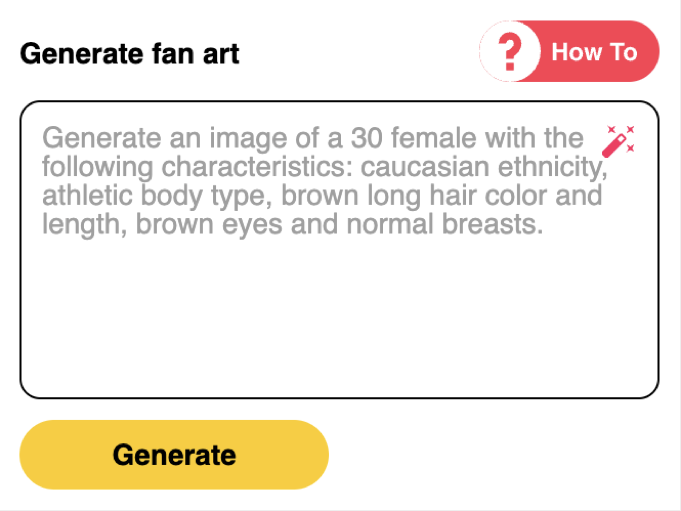Image resolution: width=681 pixels, height=511 pixels.
Task: Click the 'brown eyes and normal breasts' line
Action: click(340, 225)
